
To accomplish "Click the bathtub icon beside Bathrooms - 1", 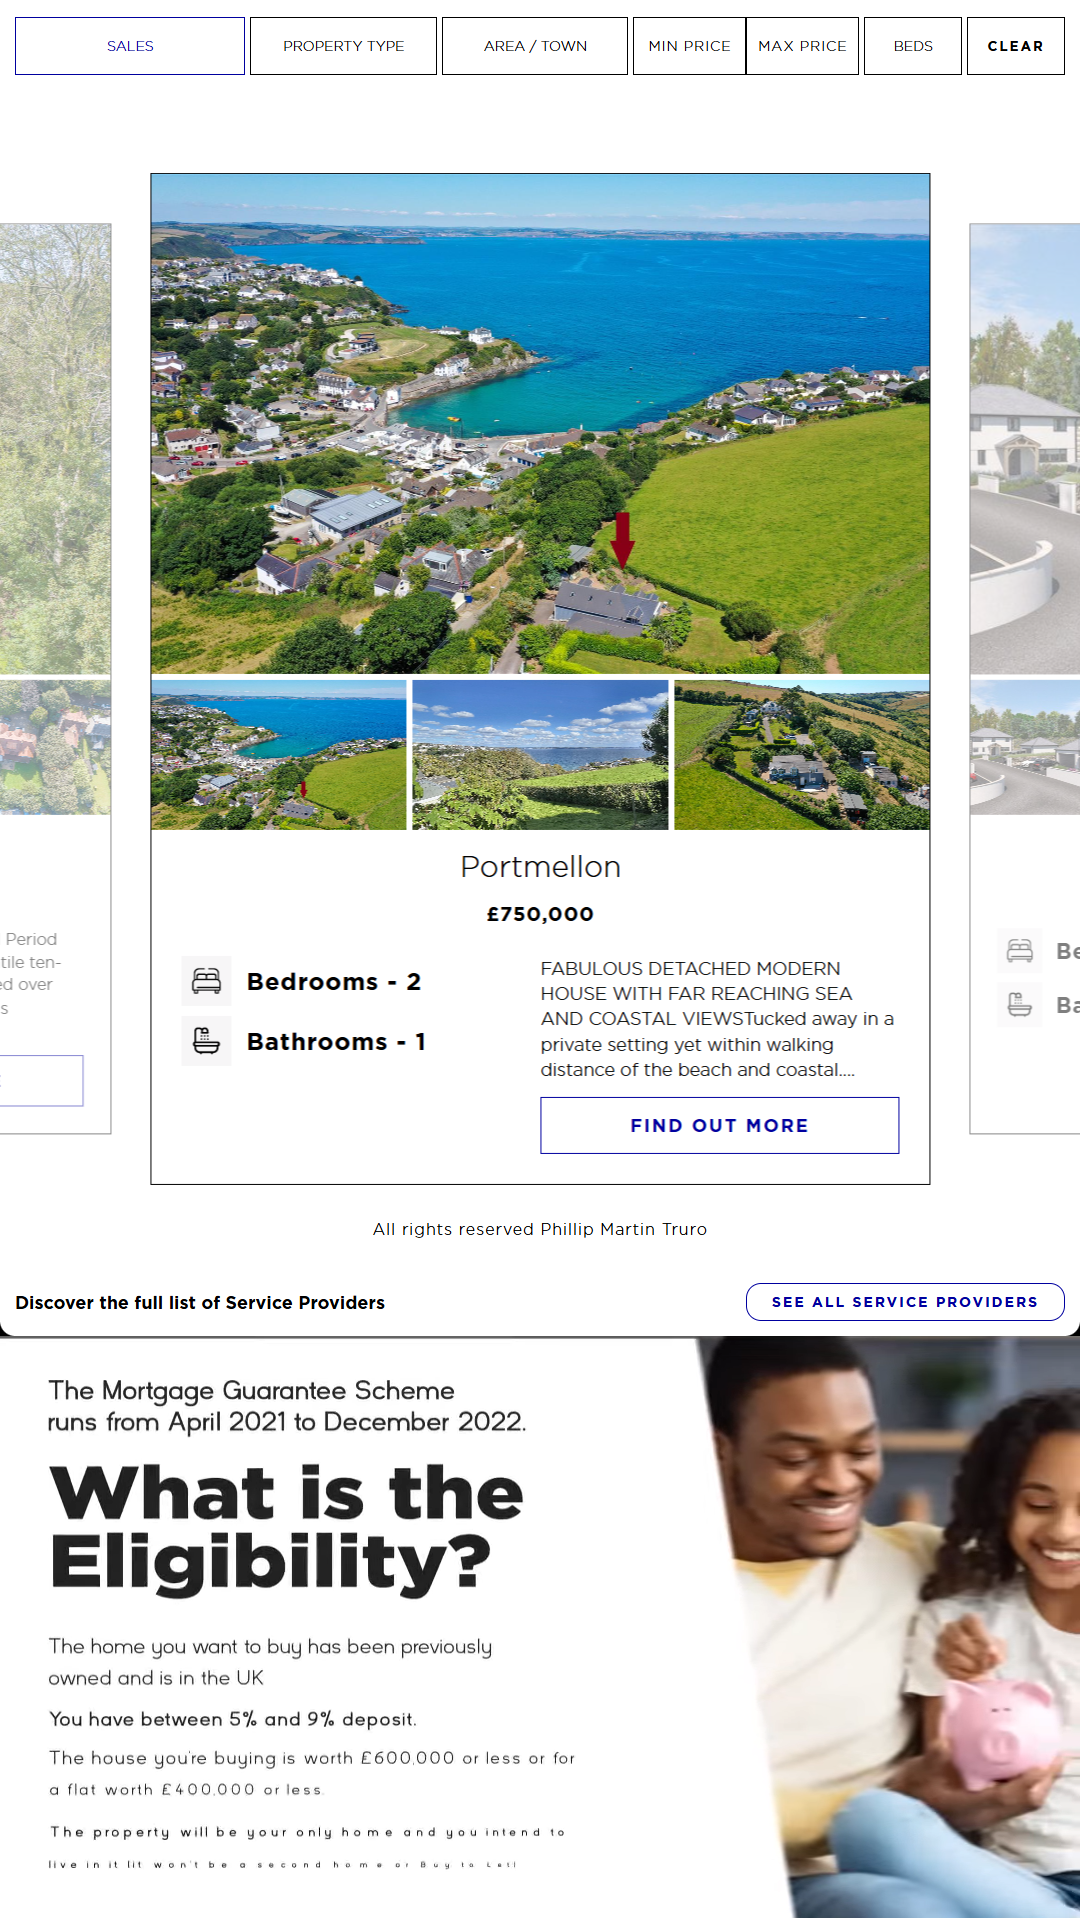I will 206,1041.
